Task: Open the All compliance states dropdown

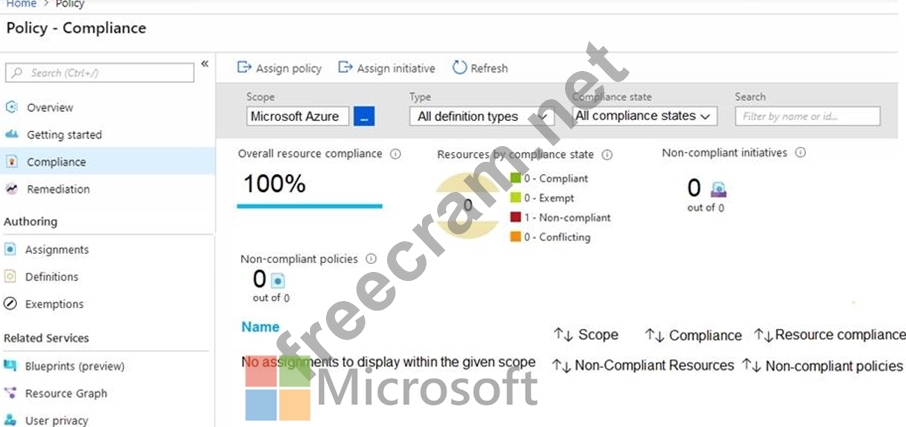Action: tap(645, 116)
